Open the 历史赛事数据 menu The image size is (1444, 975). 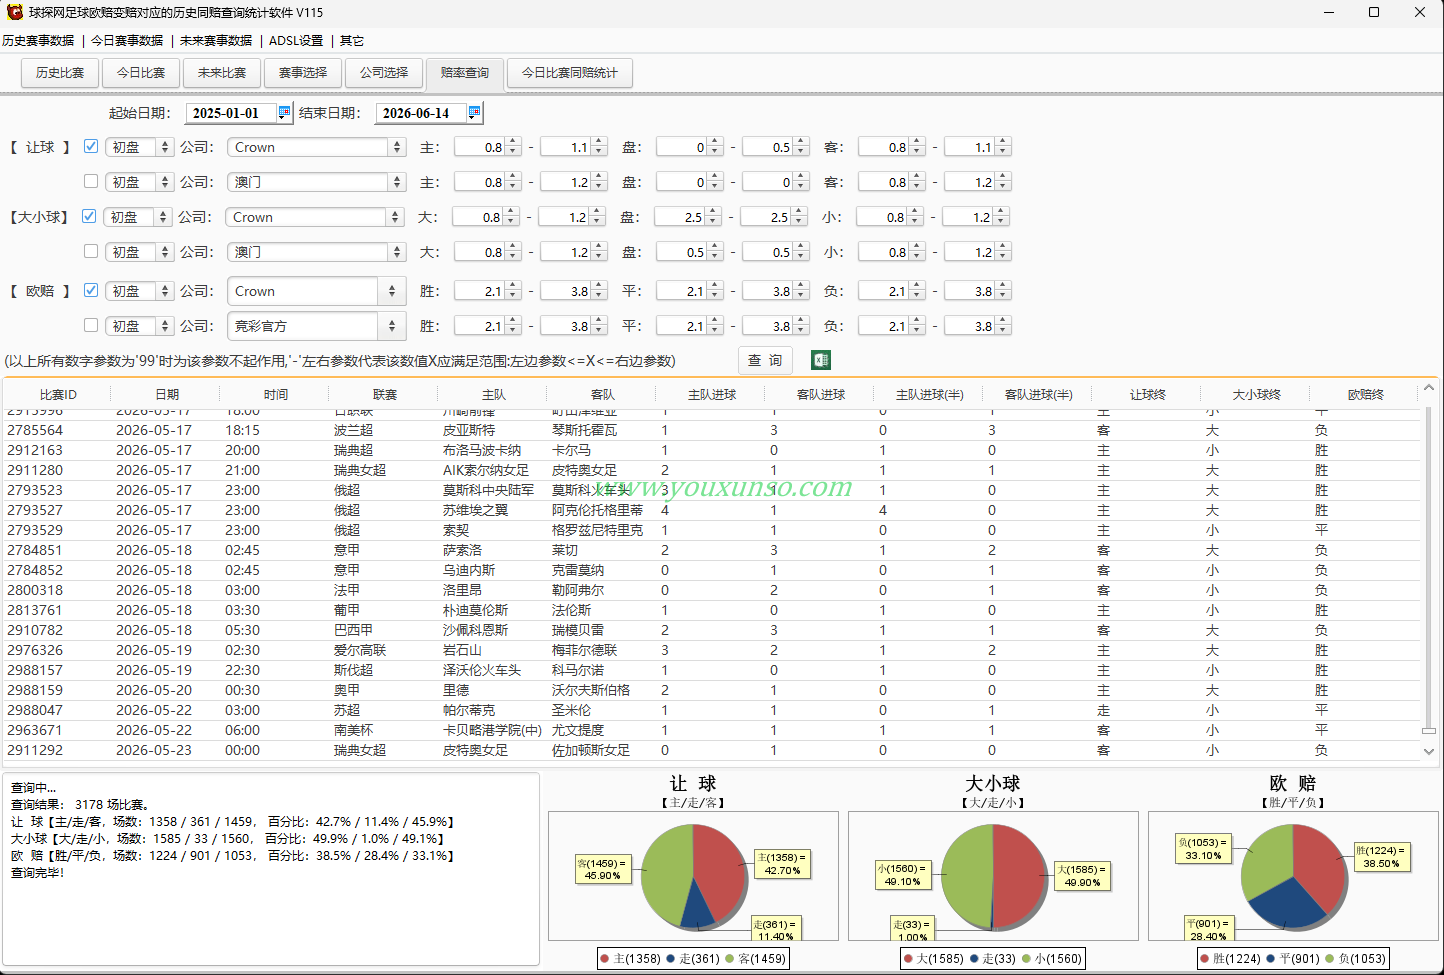(x=38, y=41)
